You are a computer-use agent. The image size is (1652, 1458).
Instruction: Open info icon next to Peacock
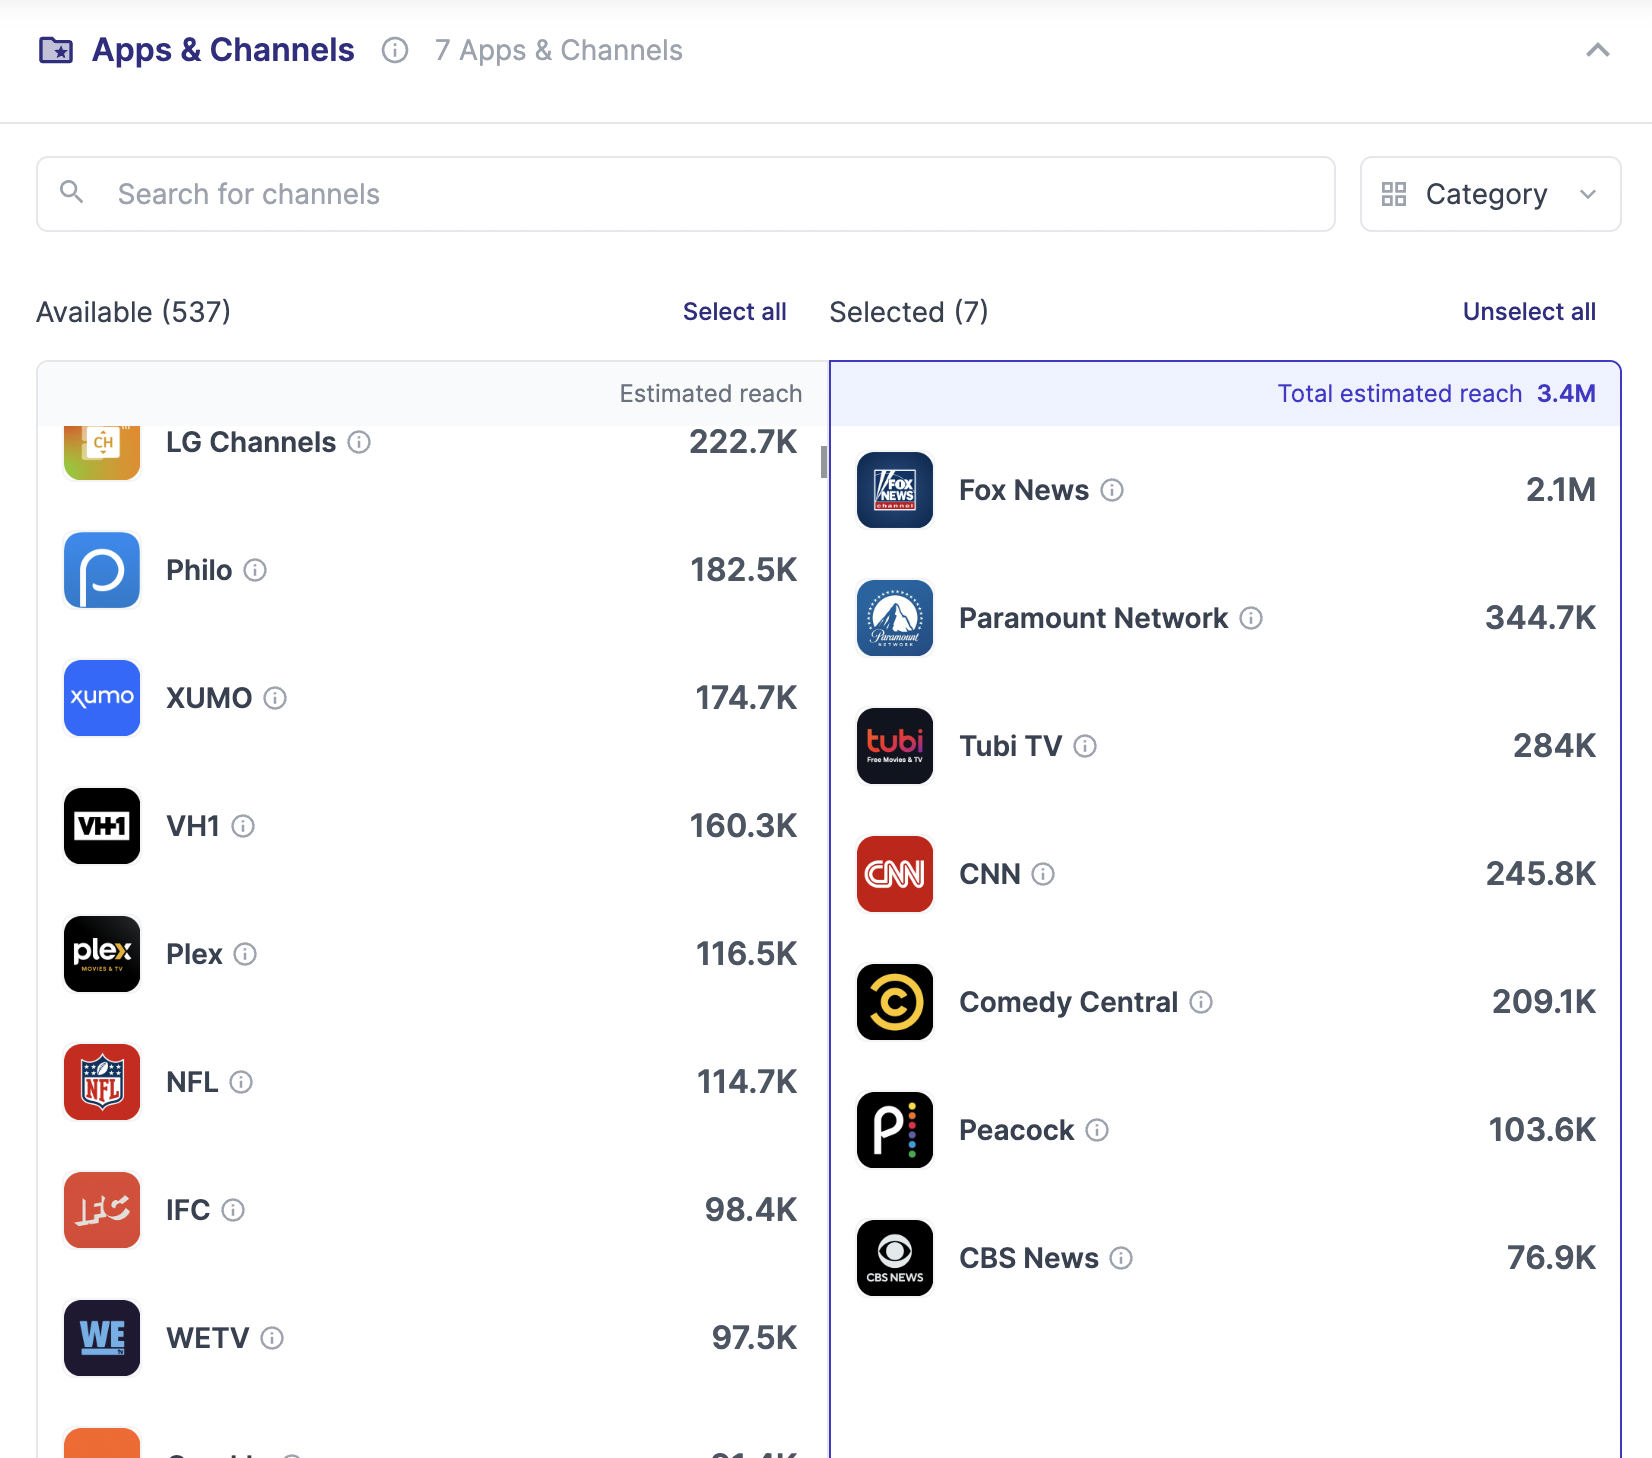(1097, 1130)
